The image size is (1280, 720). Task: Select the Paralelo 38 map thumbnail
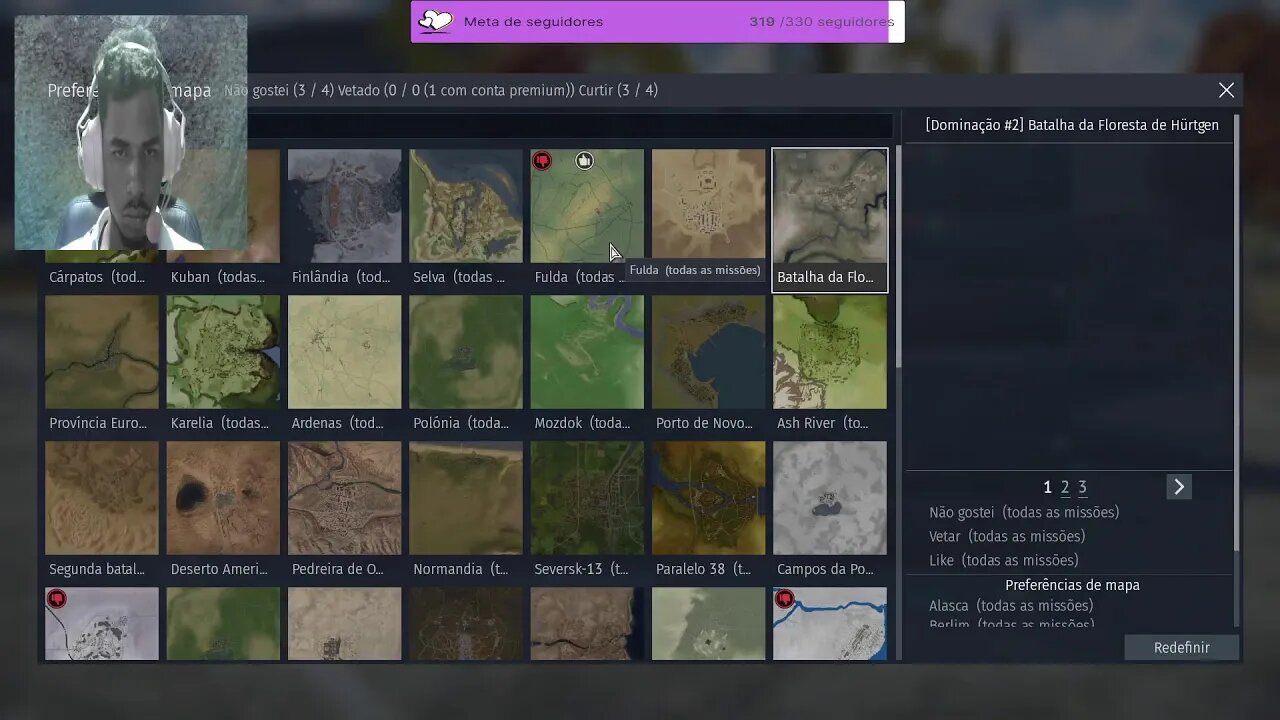click(708, 498)
